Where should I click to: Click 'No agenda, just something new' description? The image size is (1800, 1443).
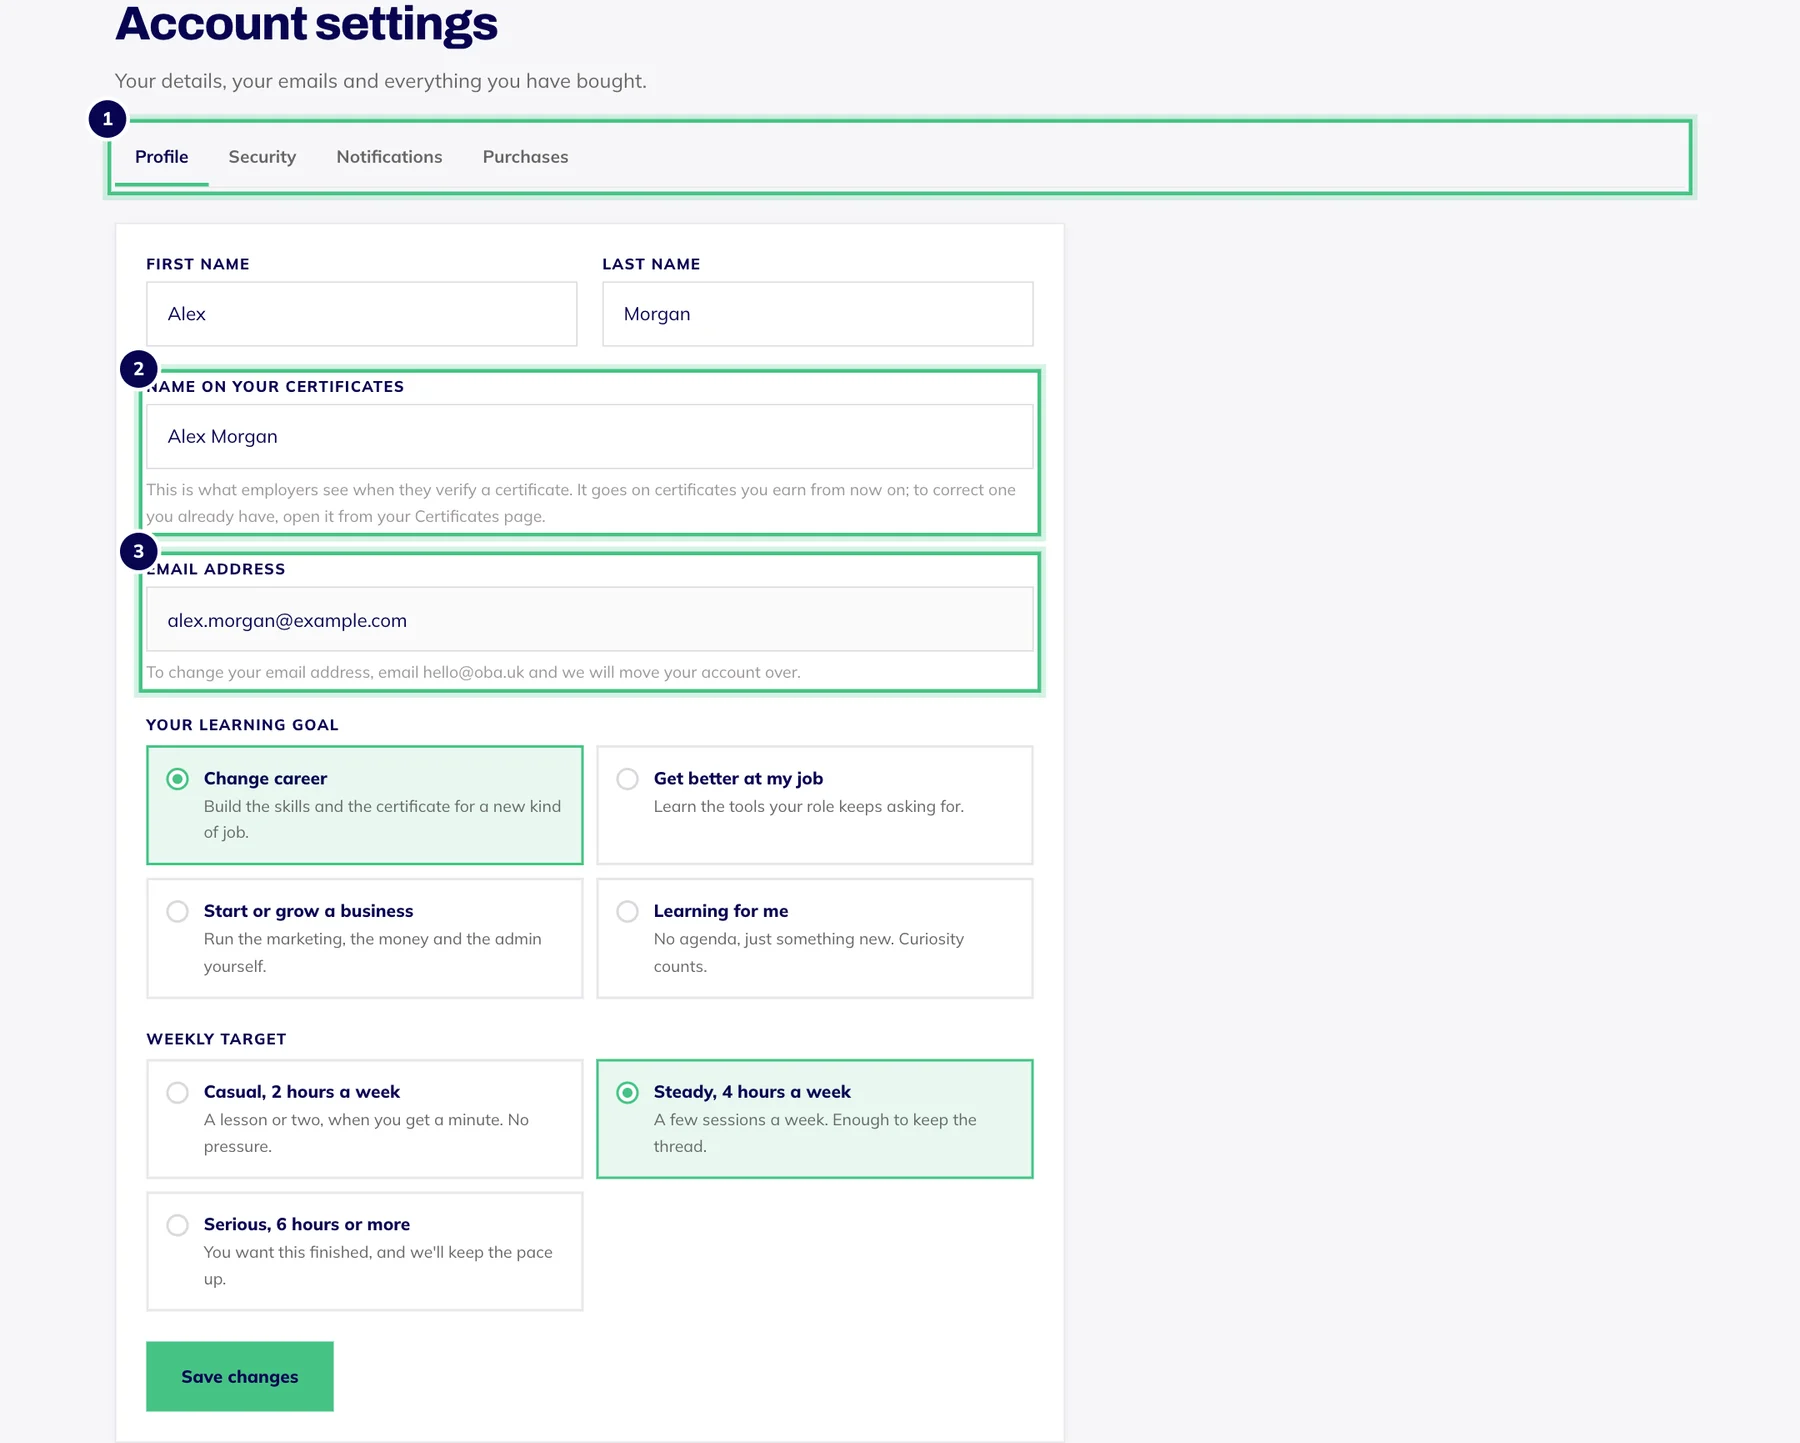click(808, 952)
